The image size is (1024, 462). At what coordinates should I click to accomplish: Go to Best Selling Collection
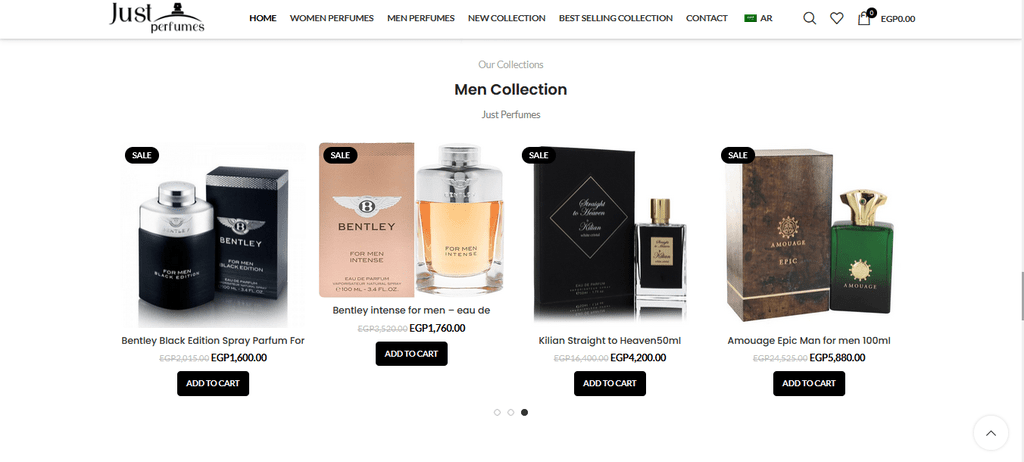(615, 18)
